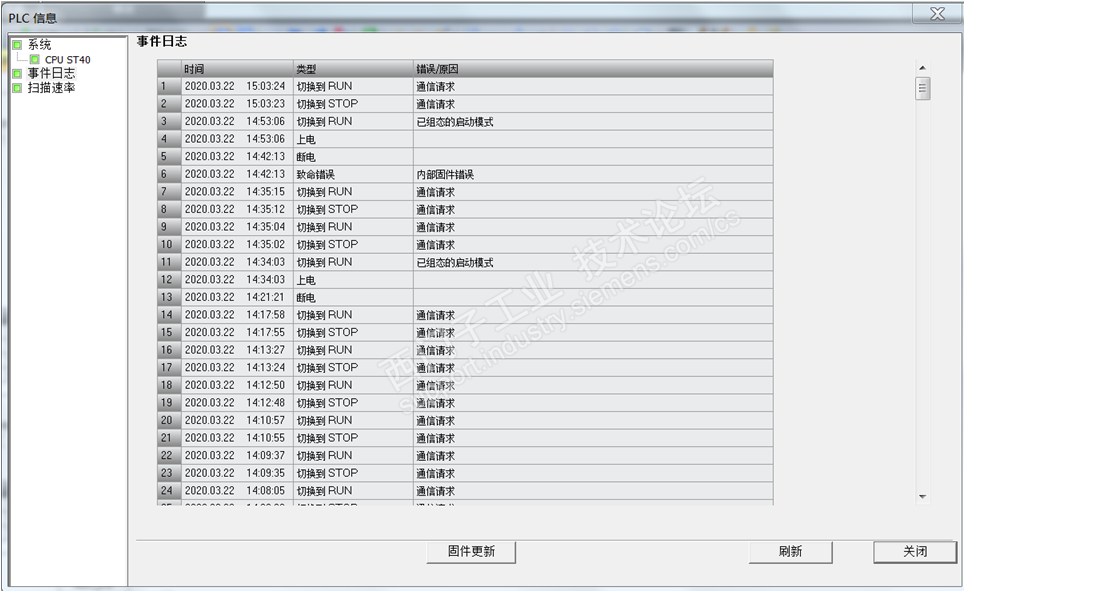
Task: Refresh the log with the 刷新 button
Action: click(790, 552)
